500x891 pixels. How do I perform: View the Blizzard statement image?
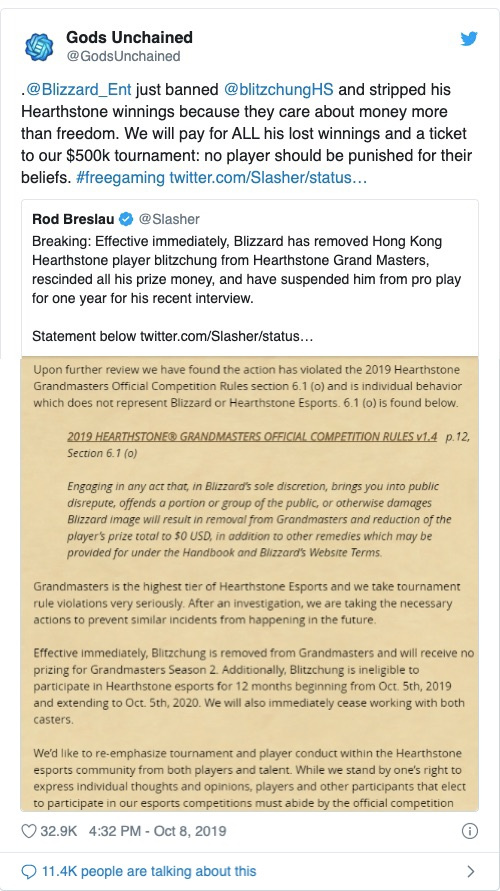tap(249, 584)
